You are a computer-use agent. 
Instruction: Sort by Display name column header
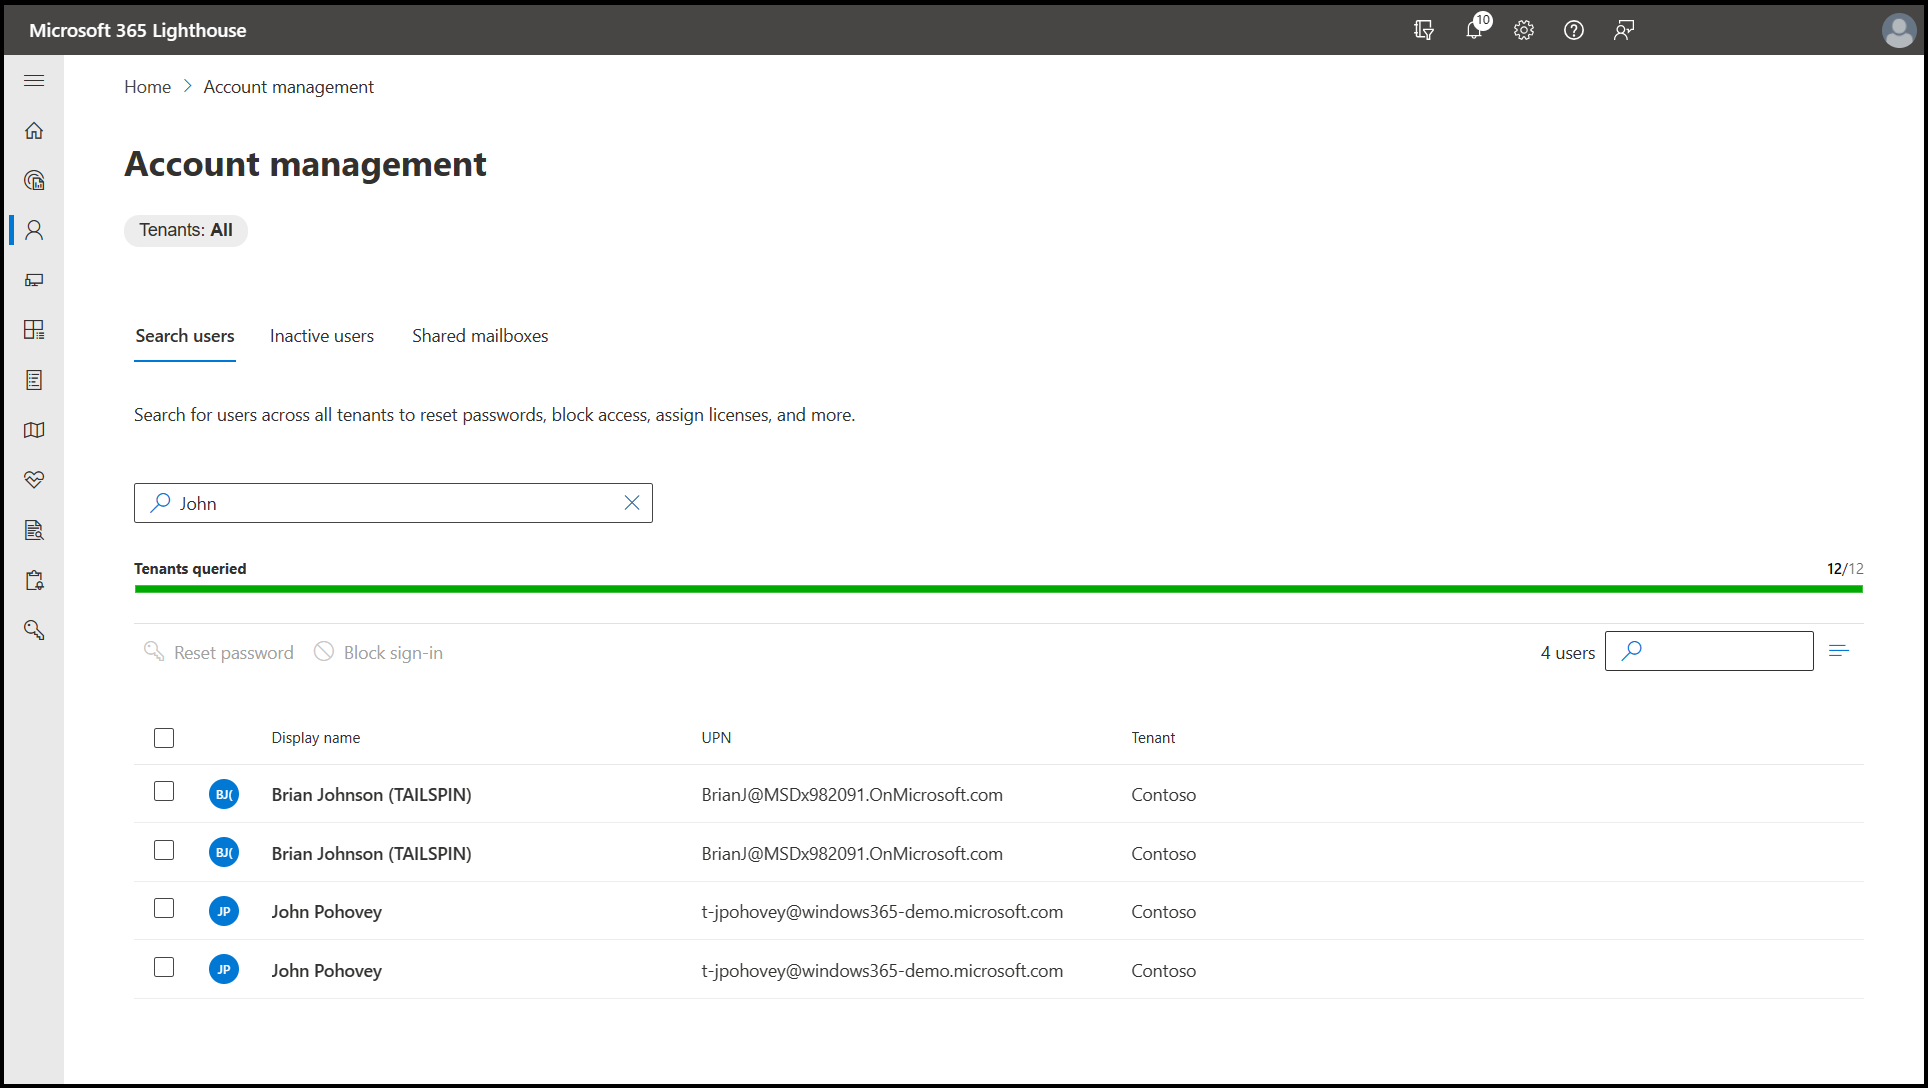pos(315,738)
